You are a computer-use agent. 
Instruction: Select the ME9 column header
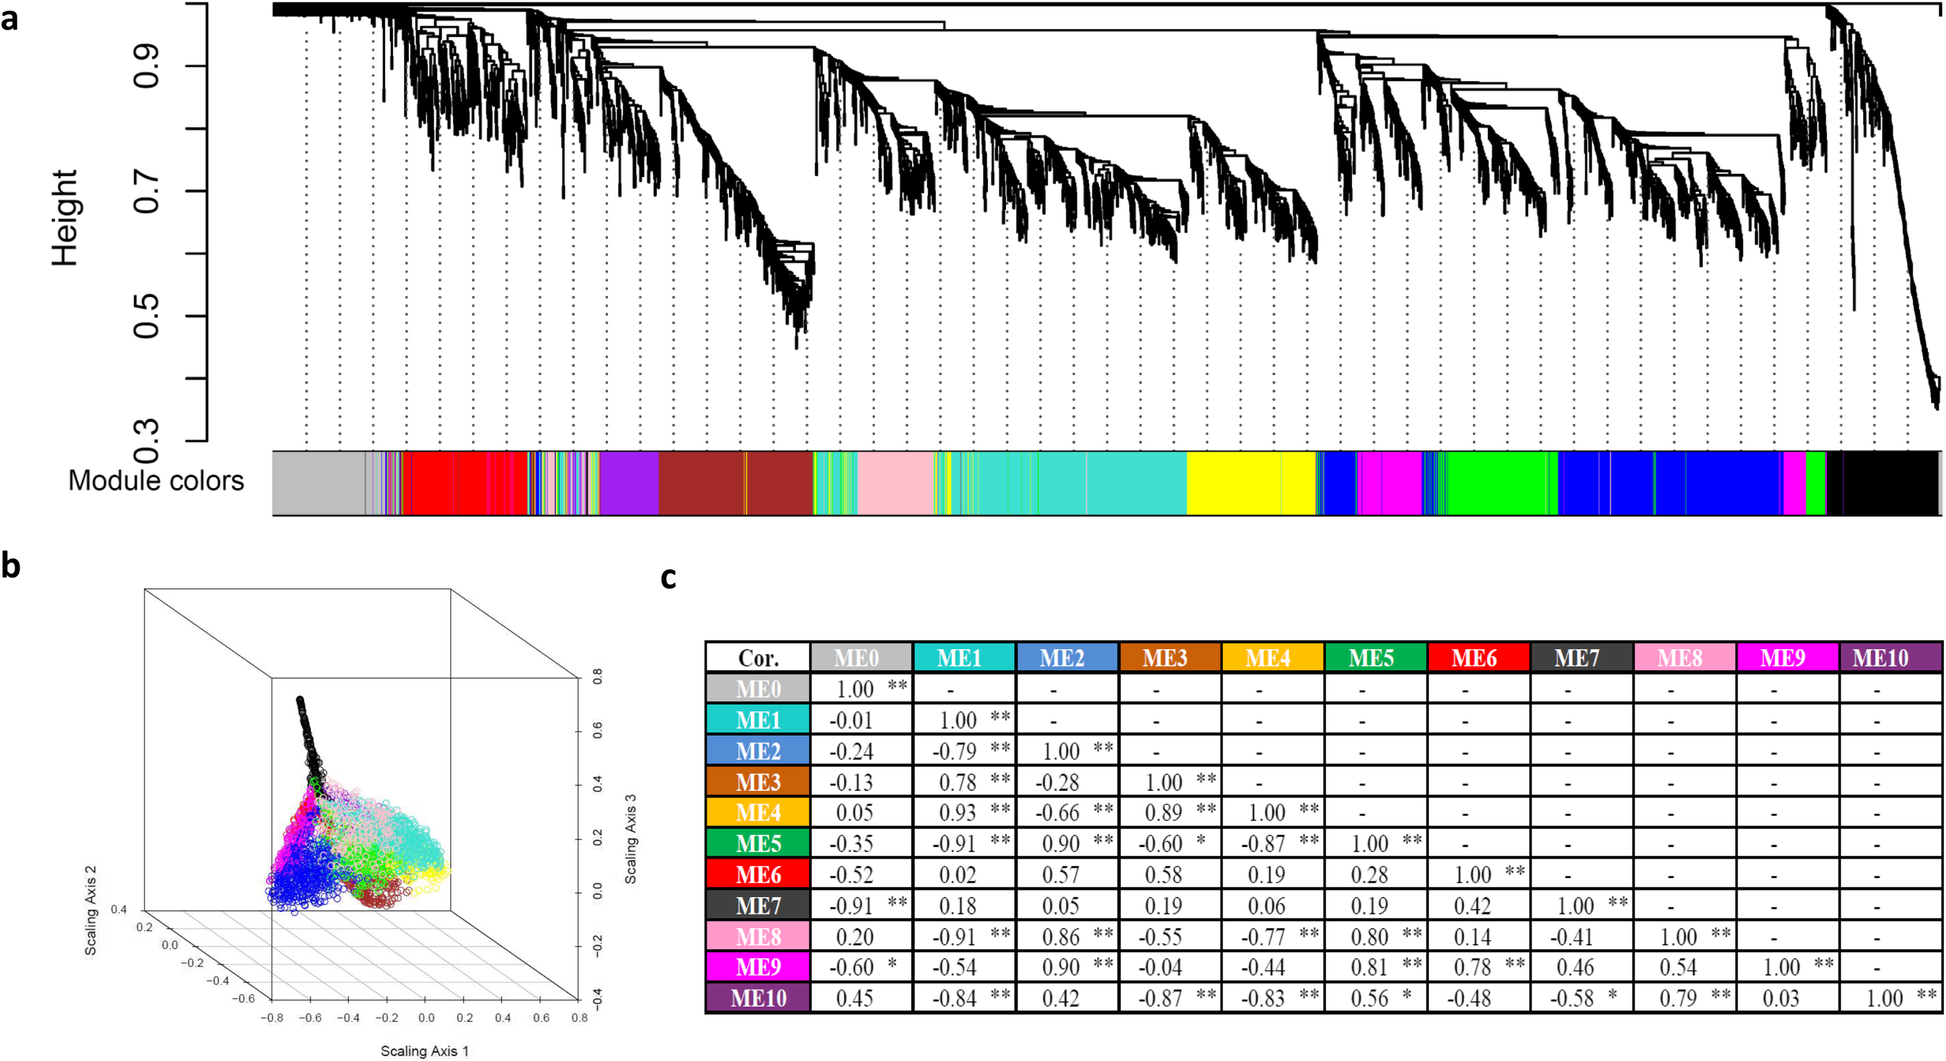[1788, 657]
